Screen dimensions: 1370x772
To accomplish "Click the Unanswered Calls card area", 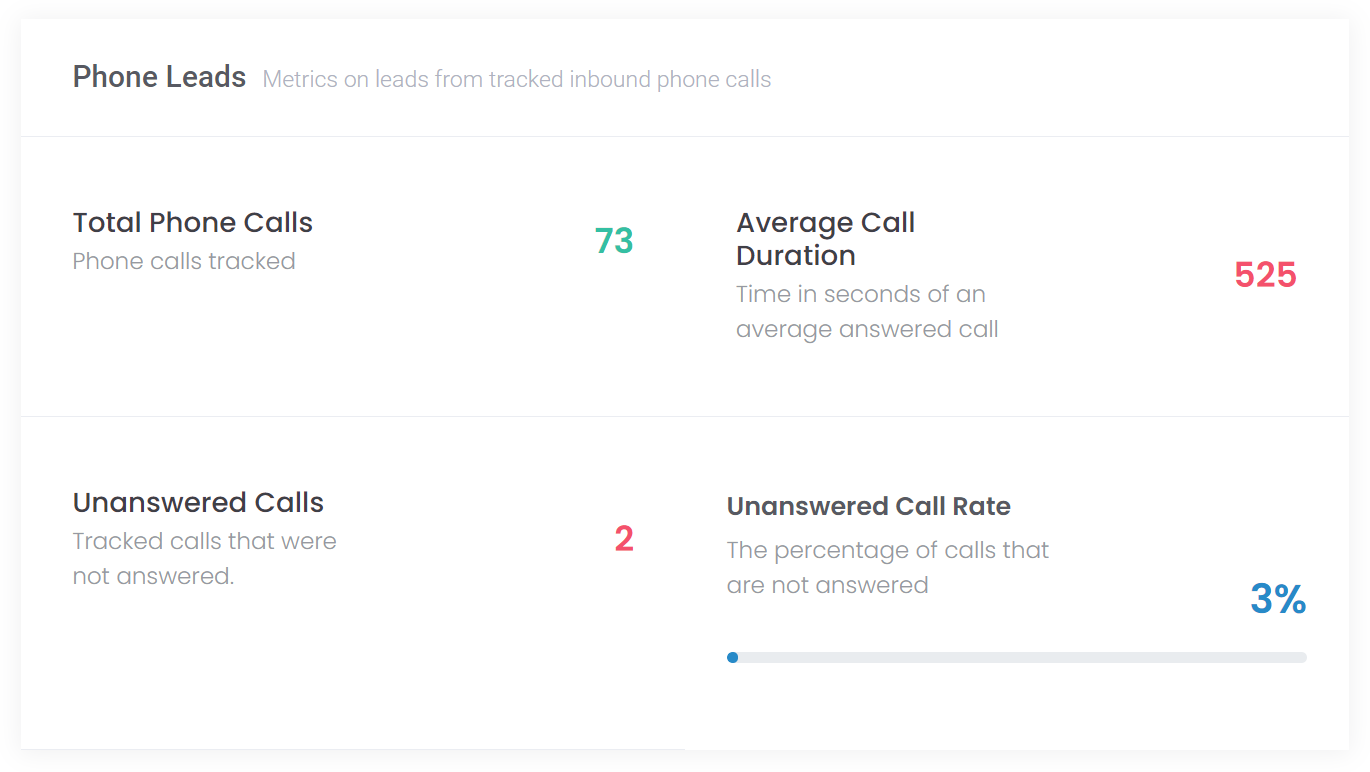I will tap(353, 583).
